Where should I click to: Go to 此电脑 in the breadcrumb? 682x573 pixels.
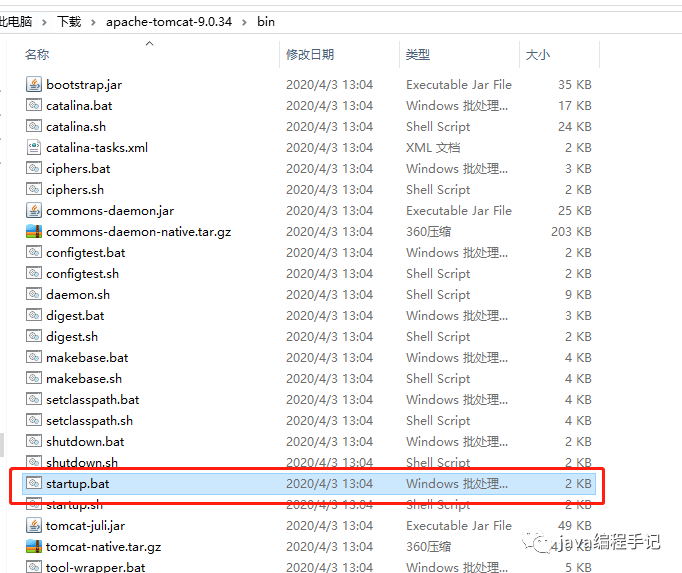click(16, 21)
